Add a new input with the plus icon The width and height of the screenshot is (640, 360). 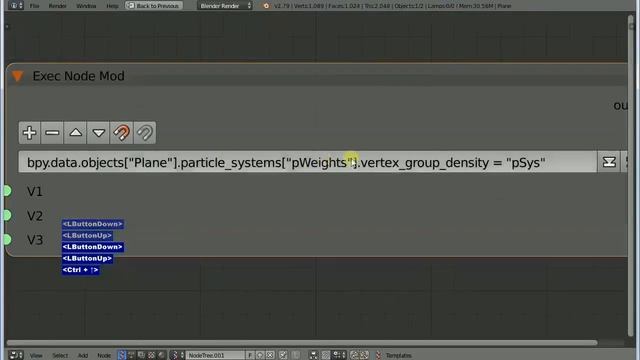29,133
